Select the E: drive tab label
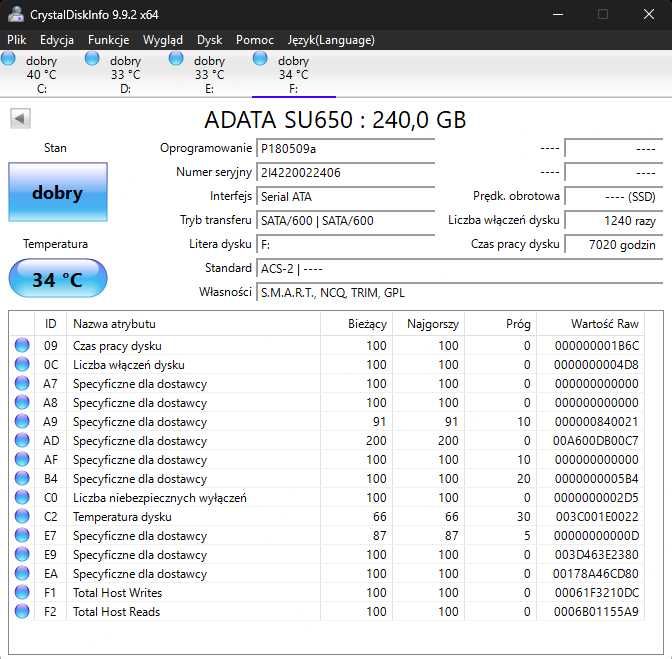The width and height of the screenshot is (672, 659). coord(209,89)
